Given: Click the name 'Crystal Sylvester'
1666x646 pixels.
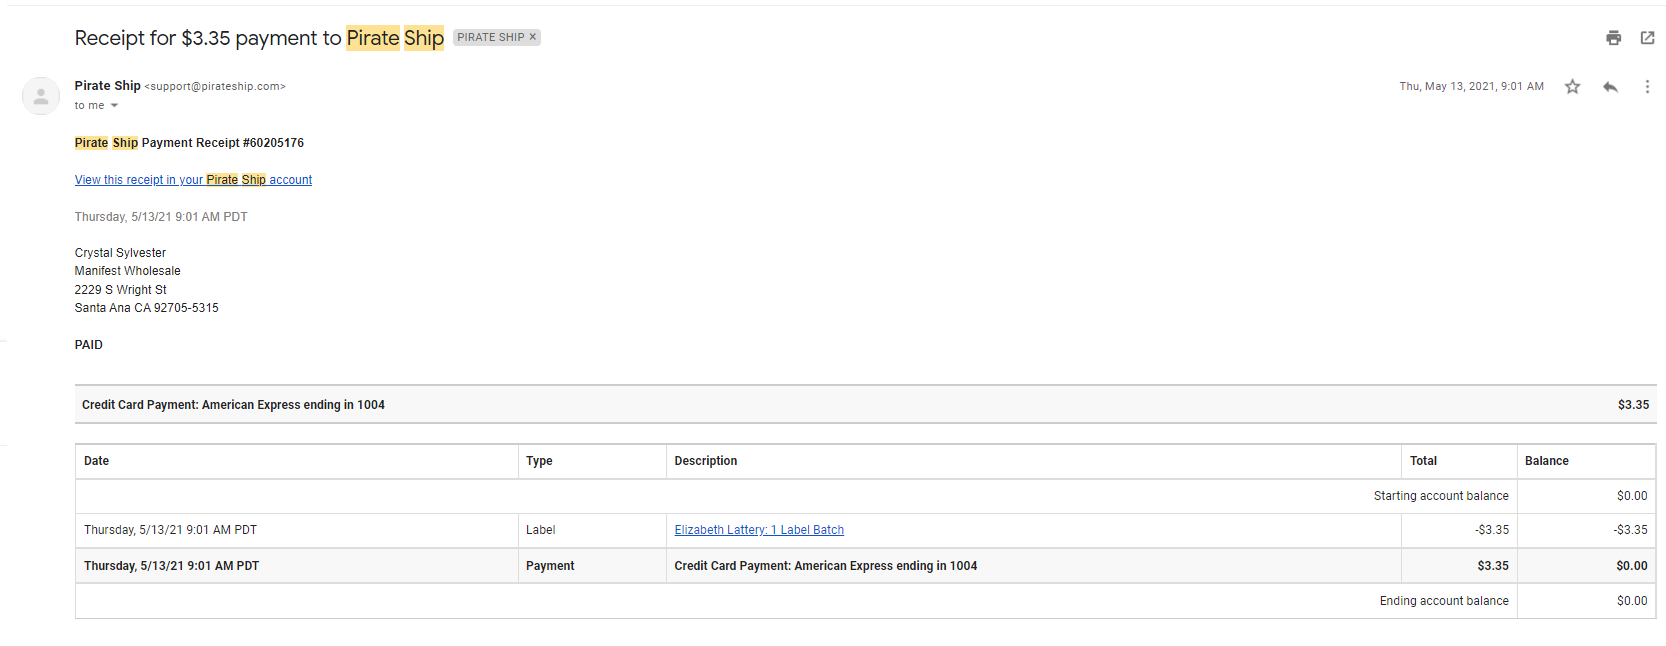Looking at the screenshot, I should [120, 253].
